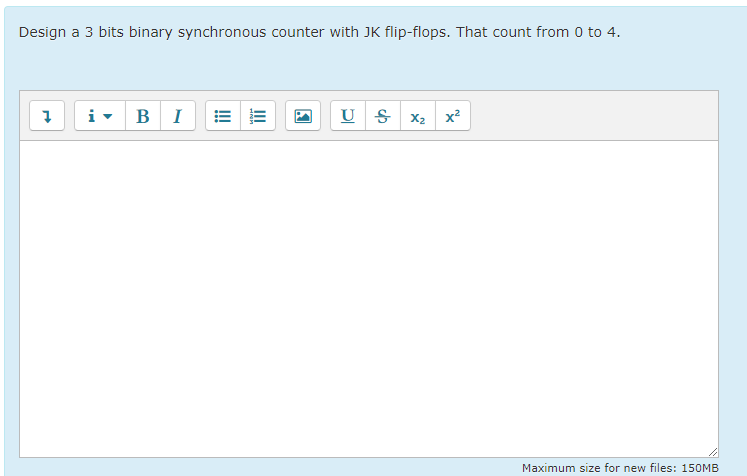Click the question text about JK flip-flops
Viewport: 747px width, 476px height.
coord(319,32)
